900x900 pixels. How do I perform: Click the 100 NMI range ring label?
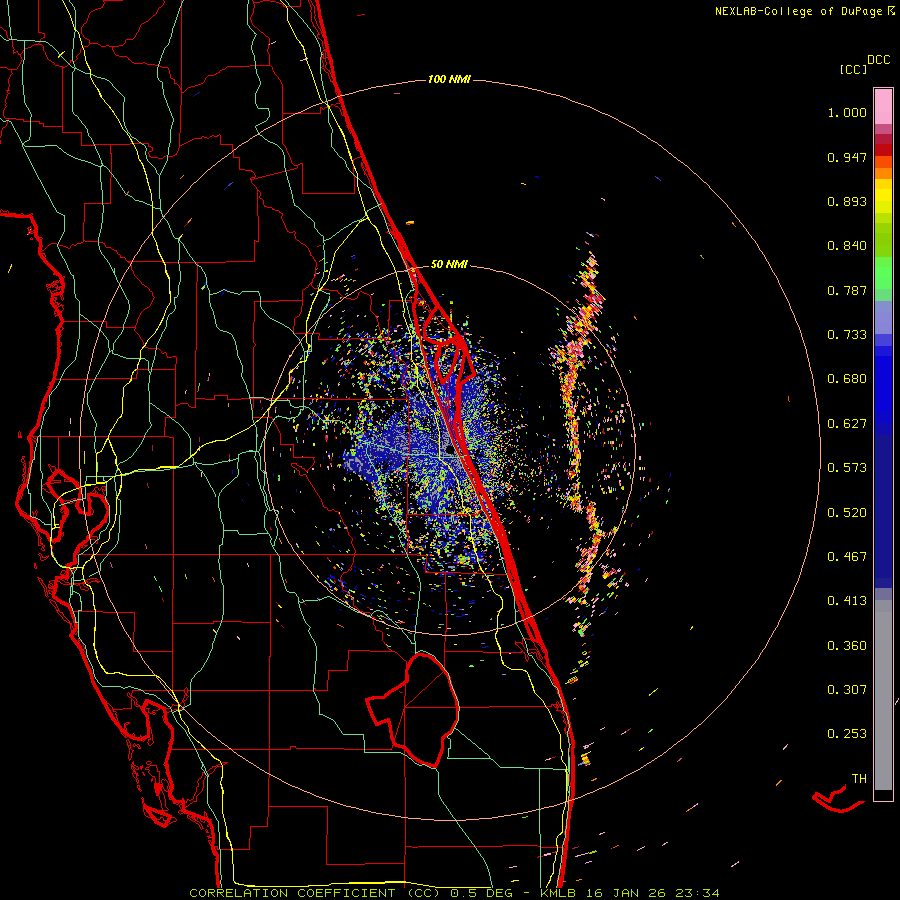point(449,79)
